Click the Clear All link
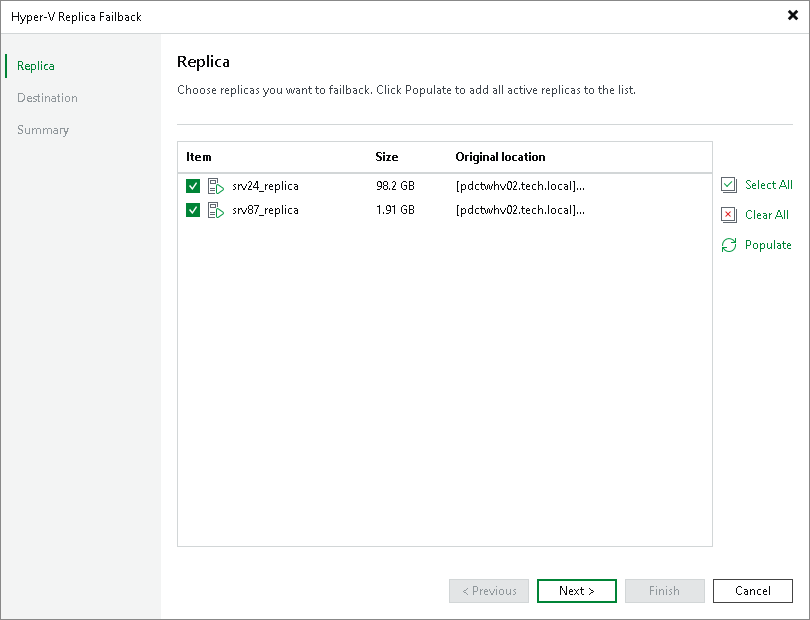The width and height of the screenshot is (810, 620). (x=767, y=214)
